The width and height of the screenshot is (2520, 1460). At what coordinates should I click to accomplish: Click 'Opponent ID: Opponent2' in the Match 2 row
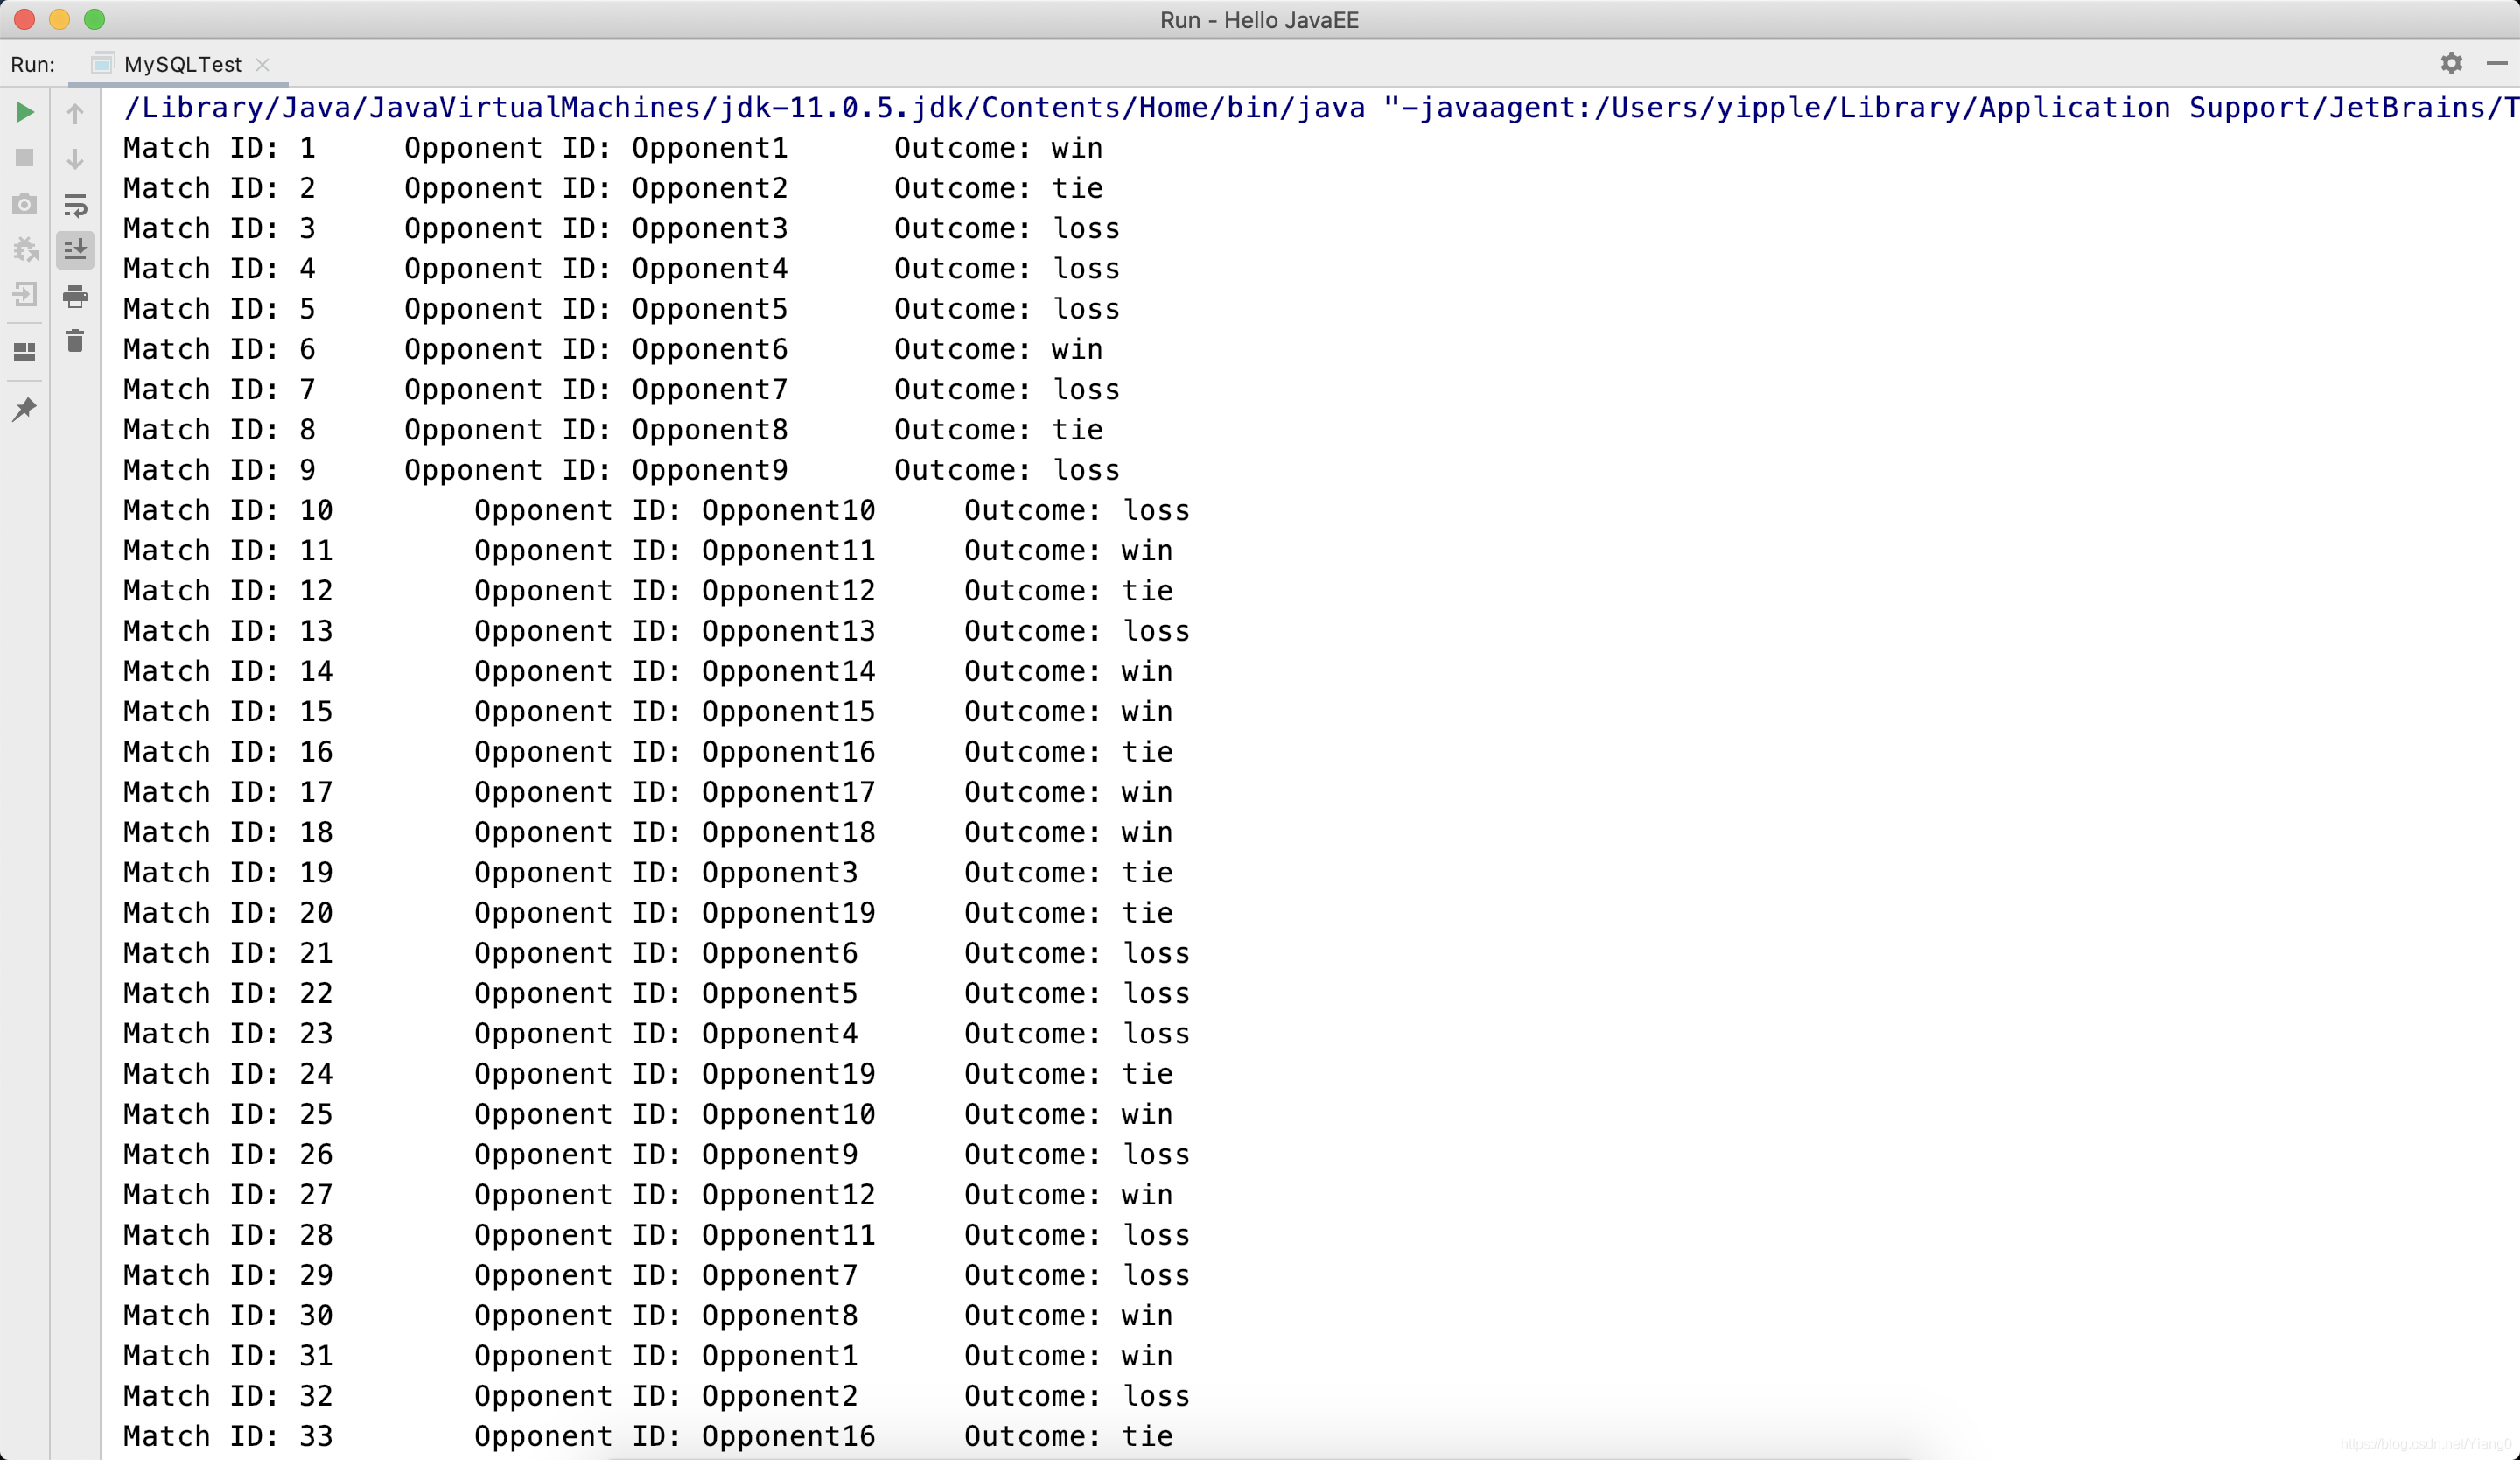596,188
